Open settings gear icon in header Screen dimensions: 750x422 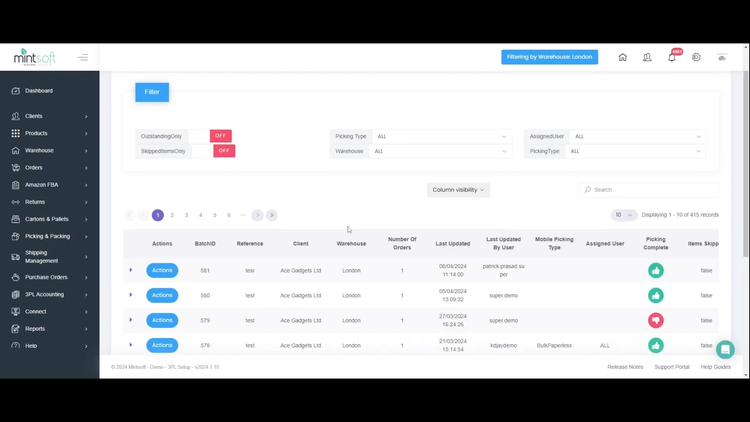(696, 57)
